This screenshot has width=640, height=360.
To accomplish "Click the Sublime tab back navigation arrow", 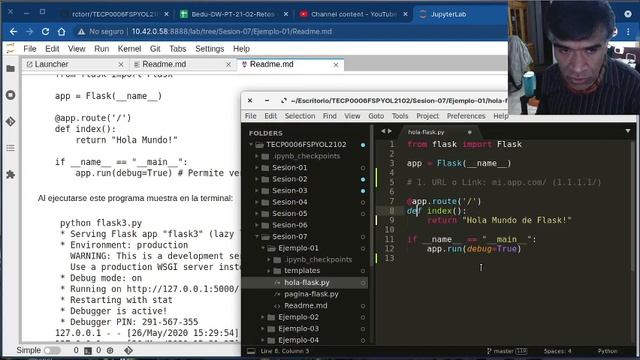I will click(x=383, y=131).
